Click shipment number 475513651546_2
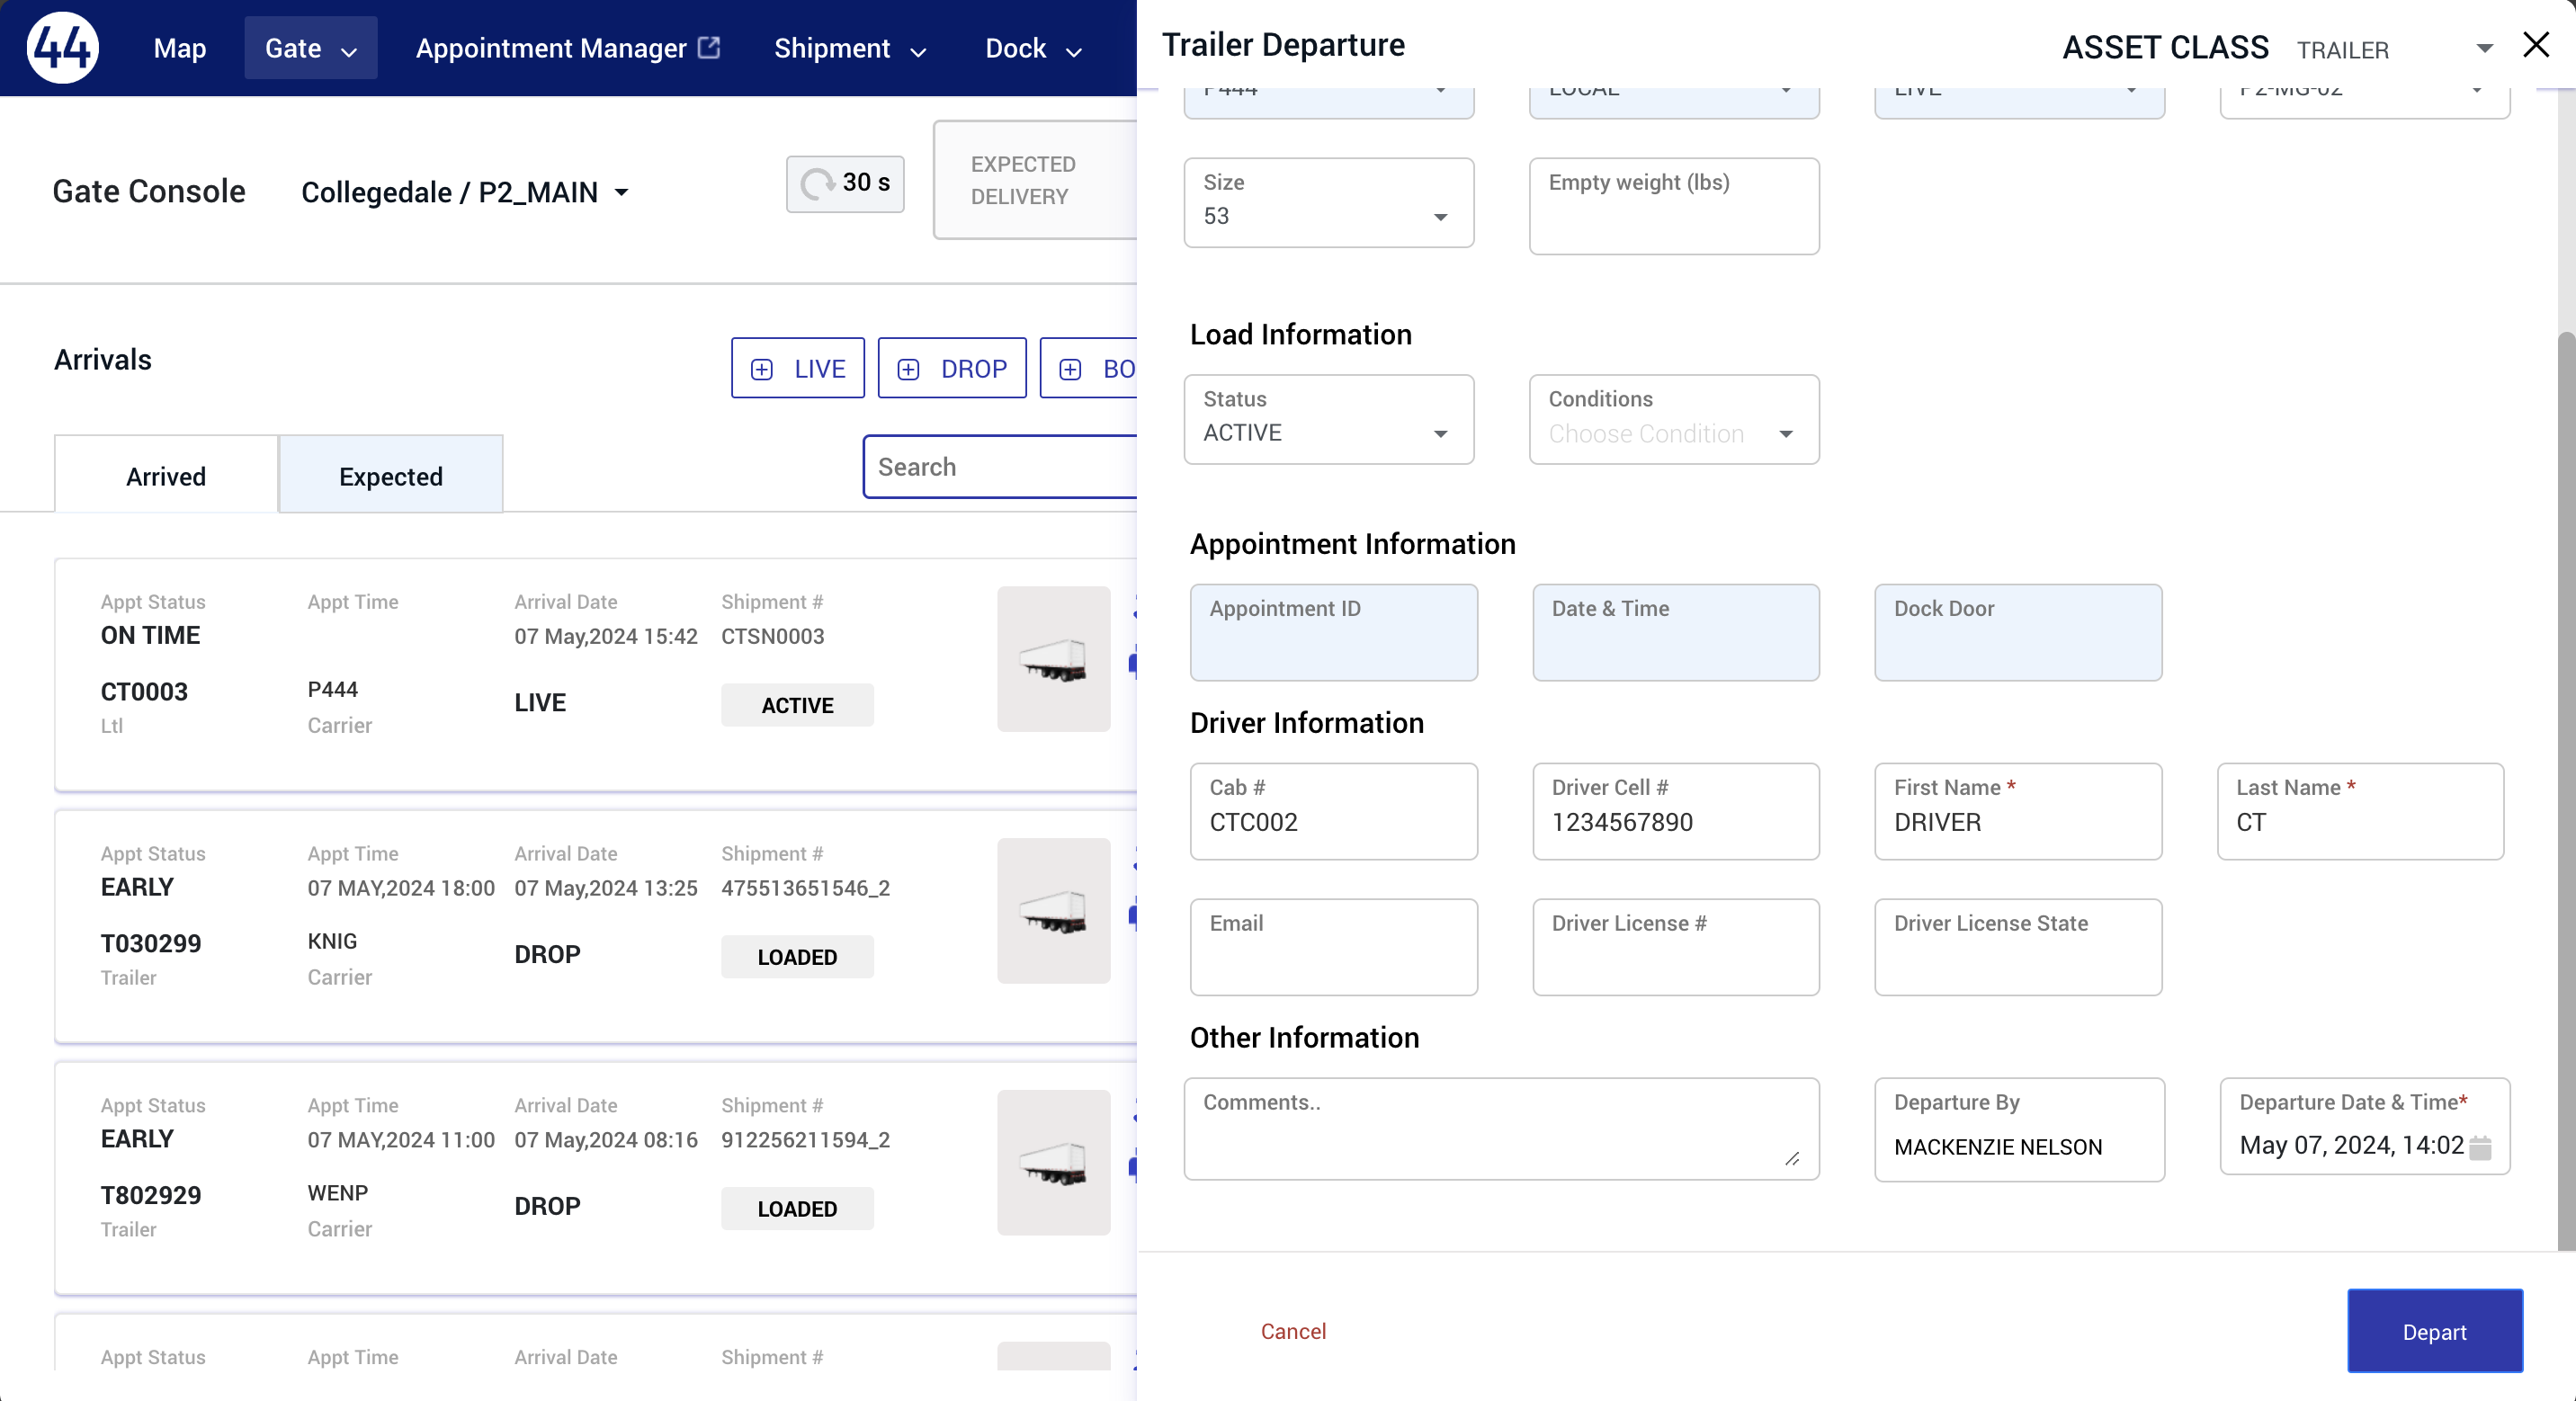The height and width of the screenshot is (1401, 2576). point(805,888)
